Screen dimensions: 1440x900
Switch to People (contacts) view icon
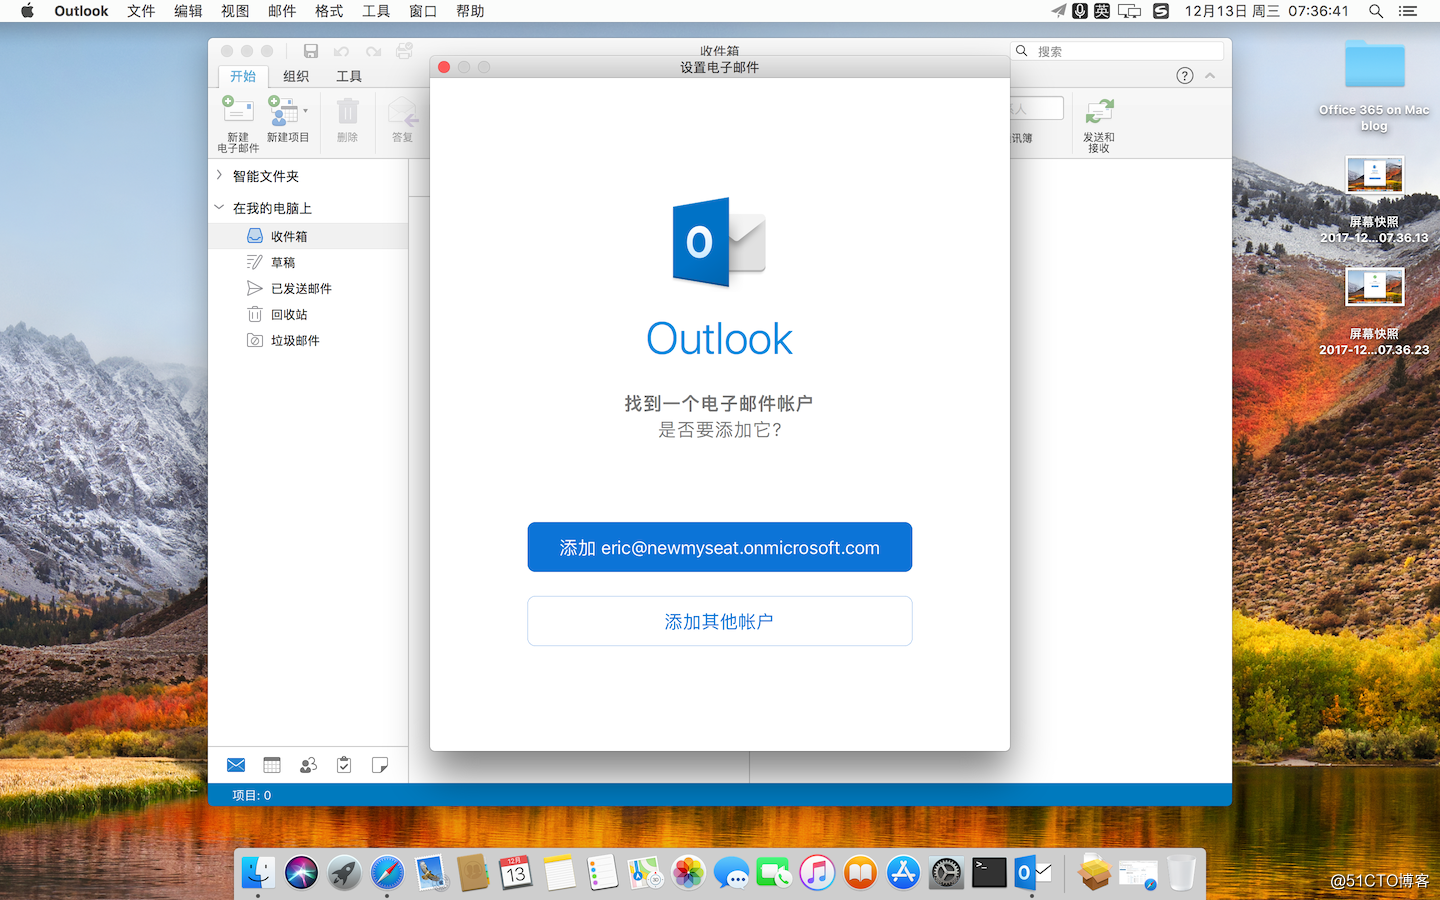pyautogui.click(x=308, y=765)
